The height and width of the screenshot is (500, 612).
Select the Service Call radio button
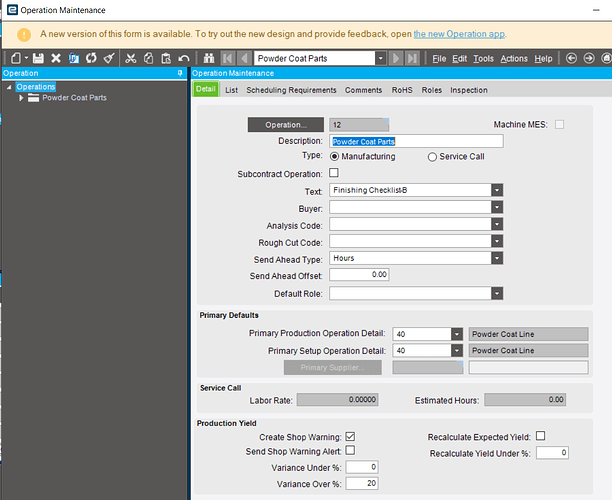(x=432, y=157)
